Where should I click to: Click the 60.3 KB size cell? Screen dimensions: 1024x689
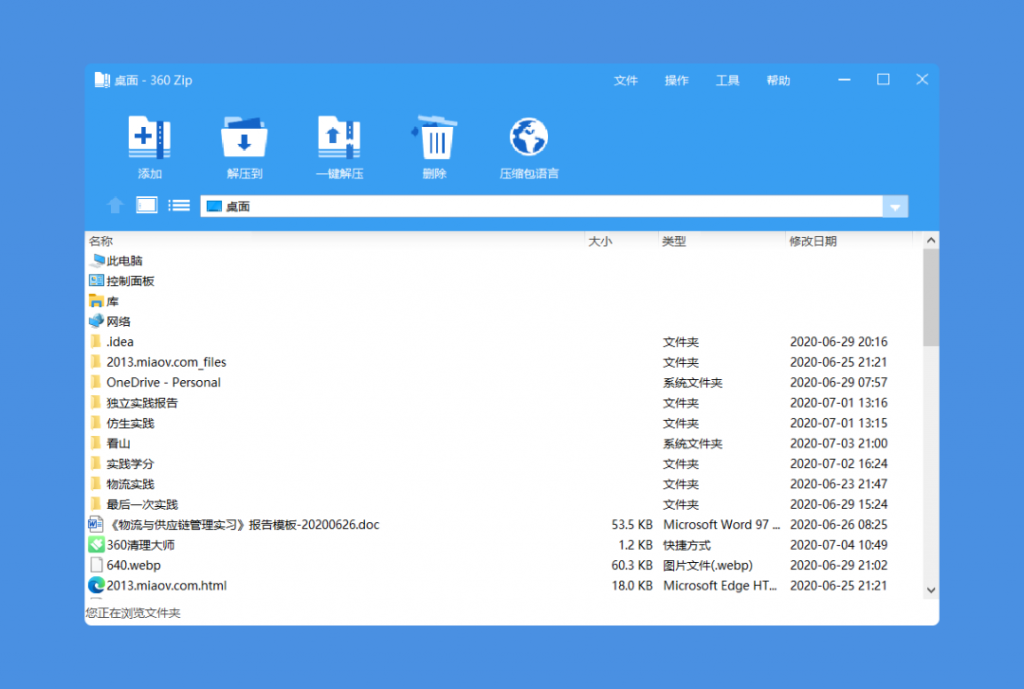tap(632, 565)
